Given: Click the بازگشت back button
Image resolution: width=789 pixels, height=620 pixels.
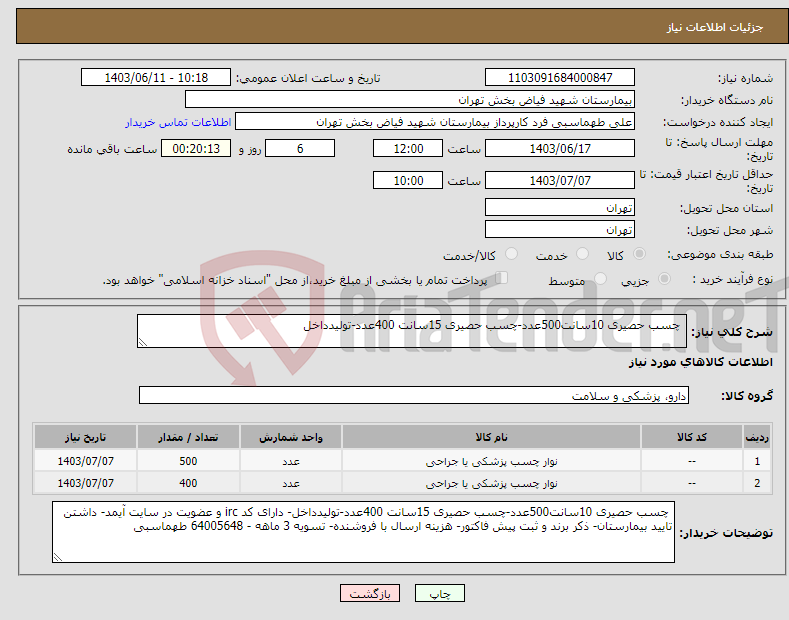Looking at the screenshot, I should [x=370, y=593].
